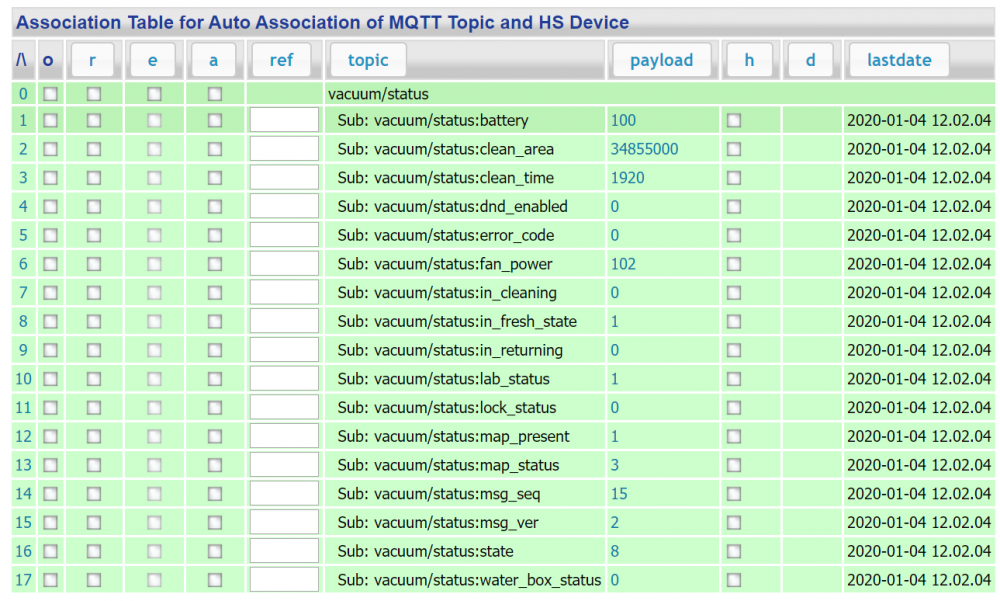Click the "ref" column header button
The image size is (1000, 601).
(282, 60)
